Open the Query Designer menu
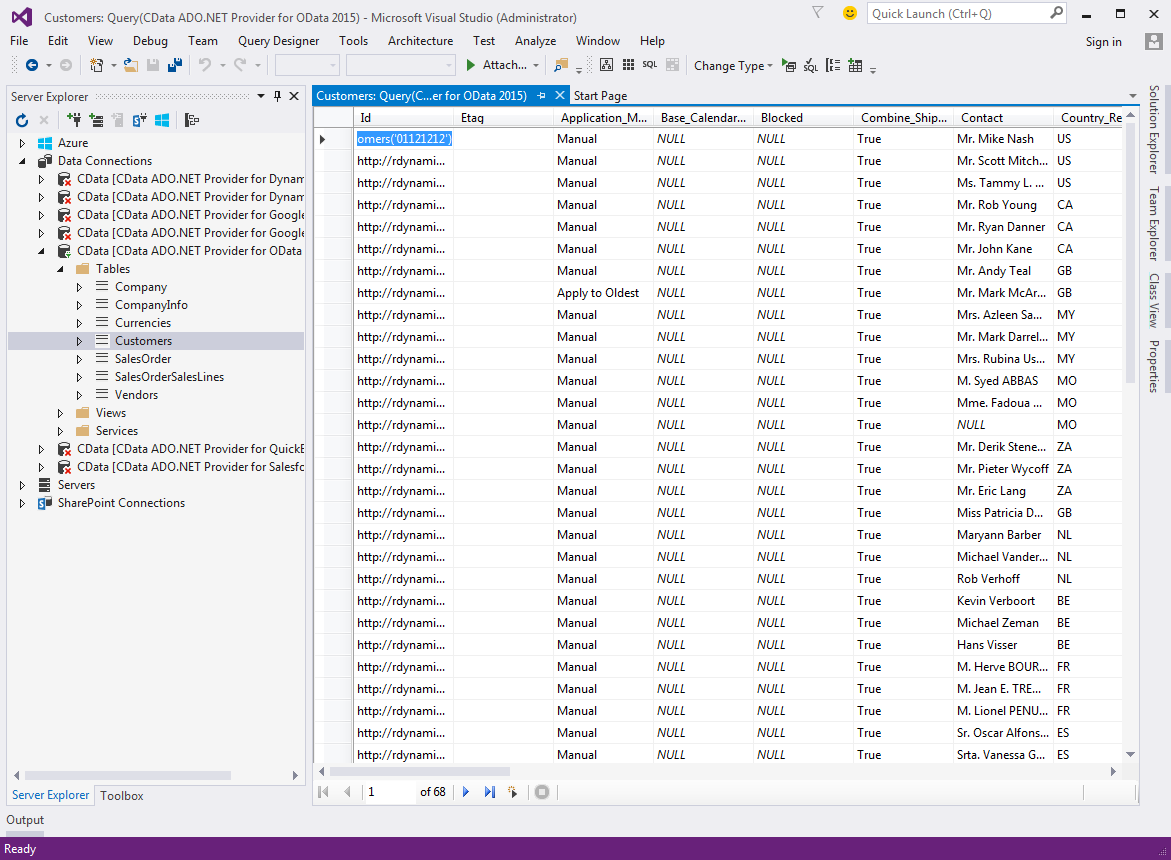Viewport: 1171px width, 860px height. (278, 41)
